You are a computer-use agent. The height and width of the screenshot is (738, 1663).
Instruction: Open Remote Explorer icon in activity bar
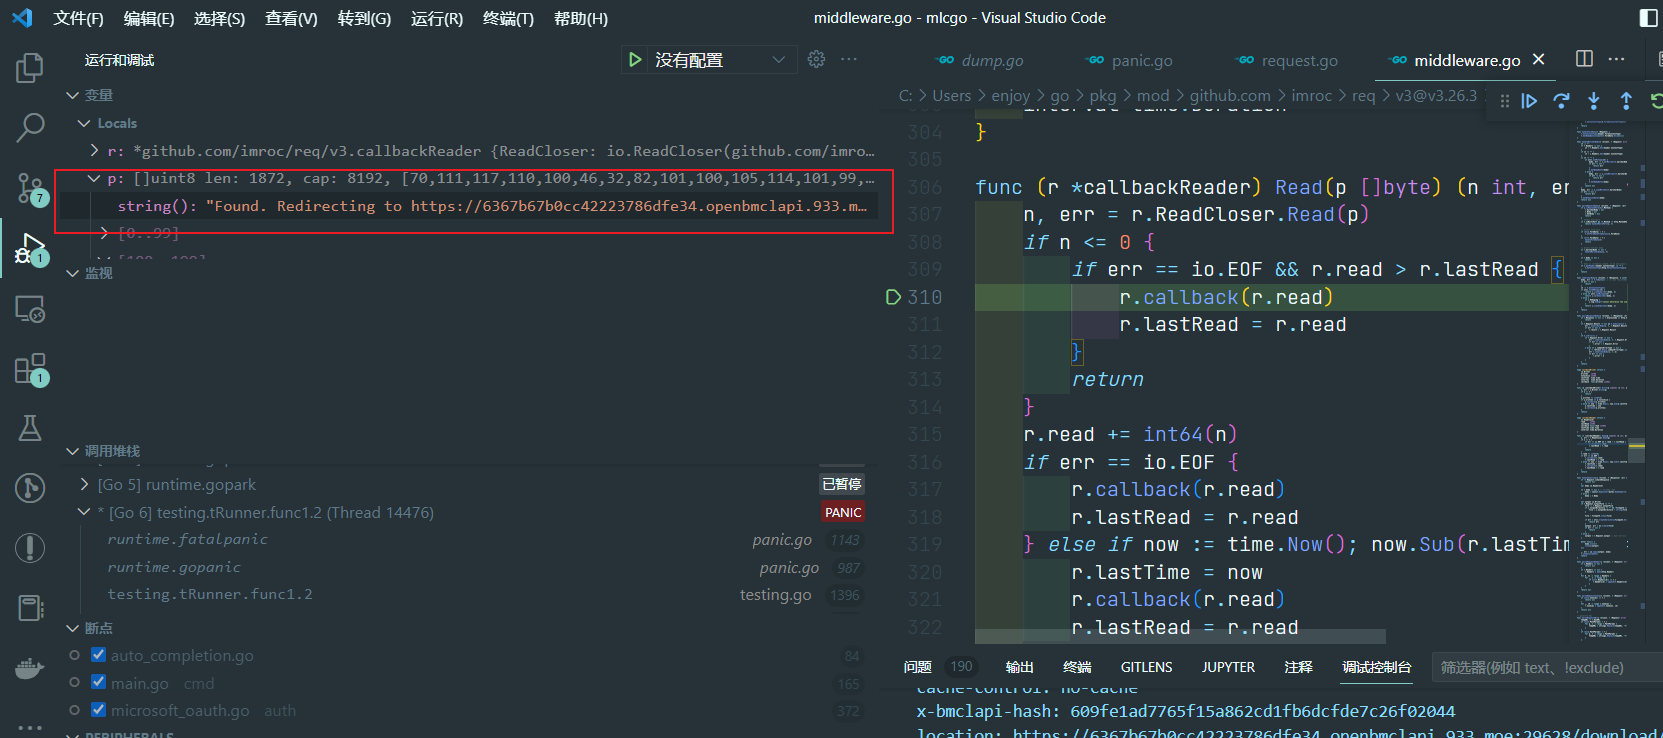[30, 309]
